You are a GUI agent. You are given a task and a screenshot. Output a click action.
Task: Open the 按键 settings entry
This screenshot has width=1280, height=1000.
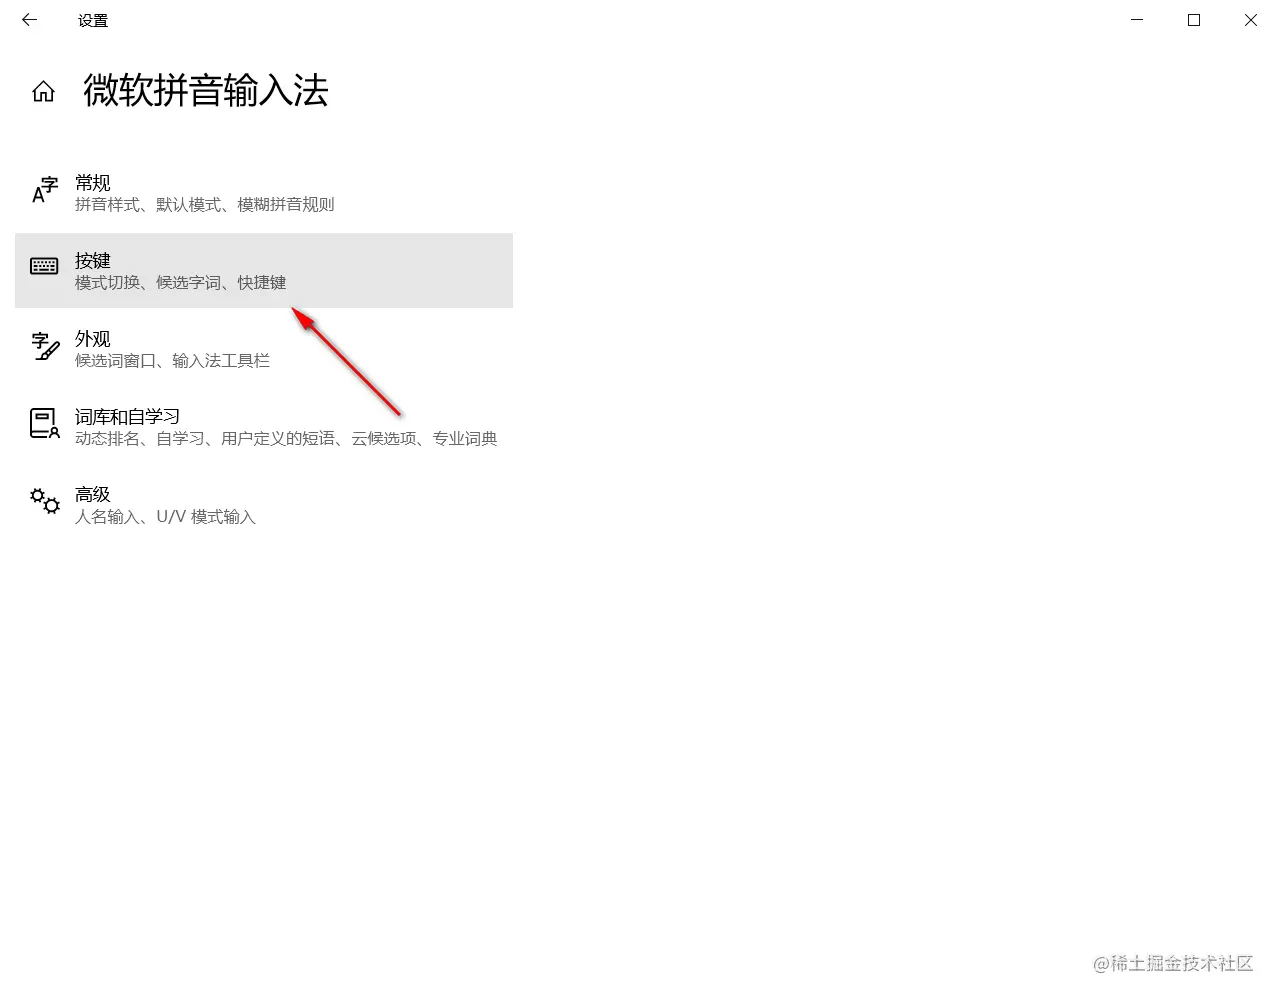coord(264,270)
